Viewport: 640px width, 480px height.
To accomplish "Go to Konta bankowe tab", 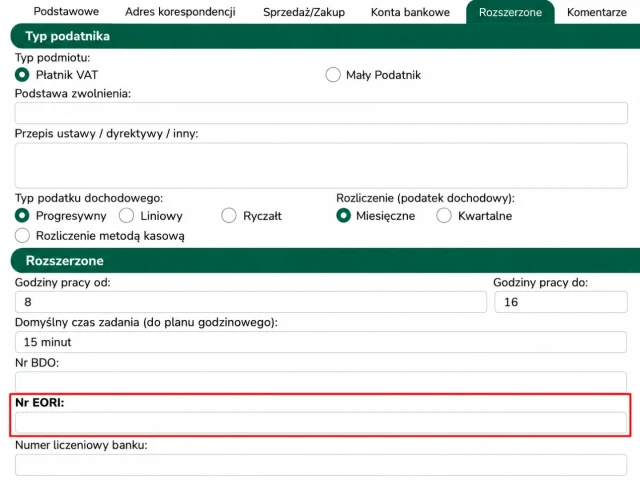I will tap(410, 12).
